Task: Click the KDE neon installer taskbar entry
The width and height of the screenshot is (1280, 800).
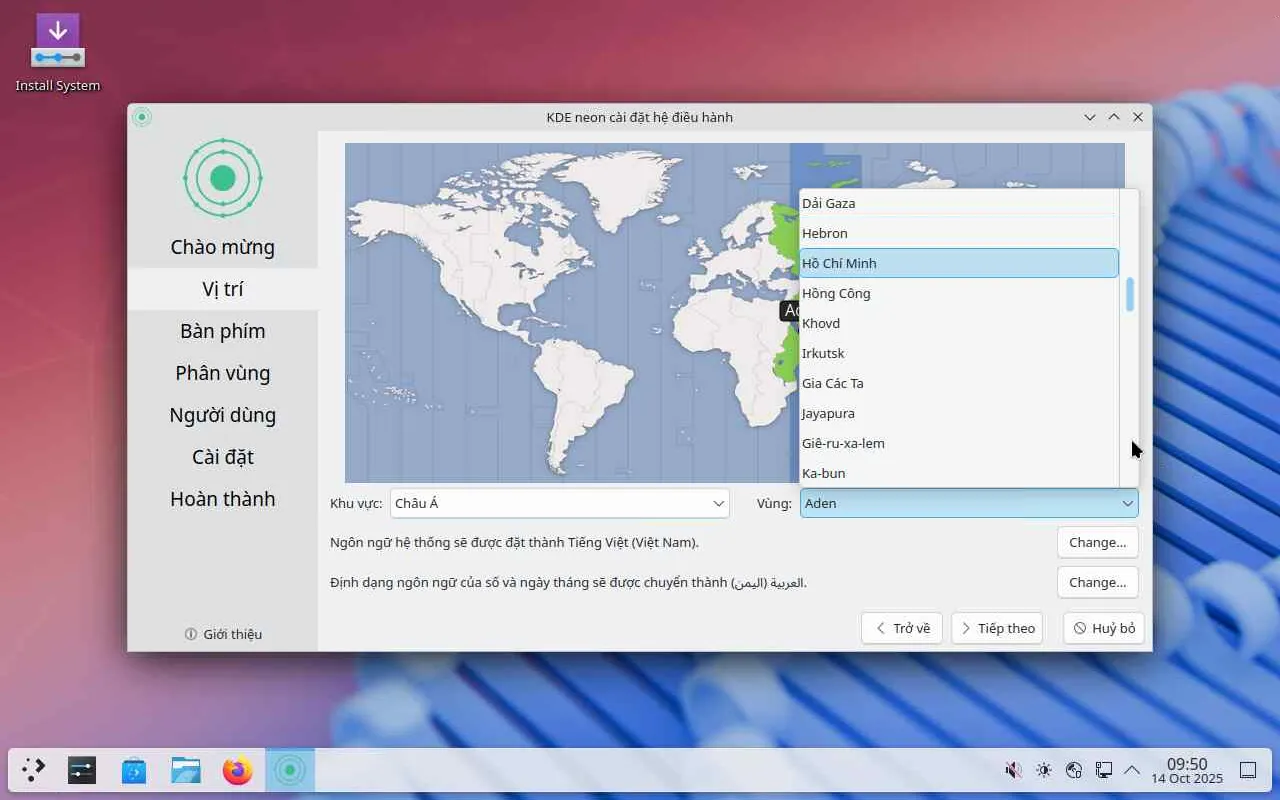Action: tap(290, 770)
